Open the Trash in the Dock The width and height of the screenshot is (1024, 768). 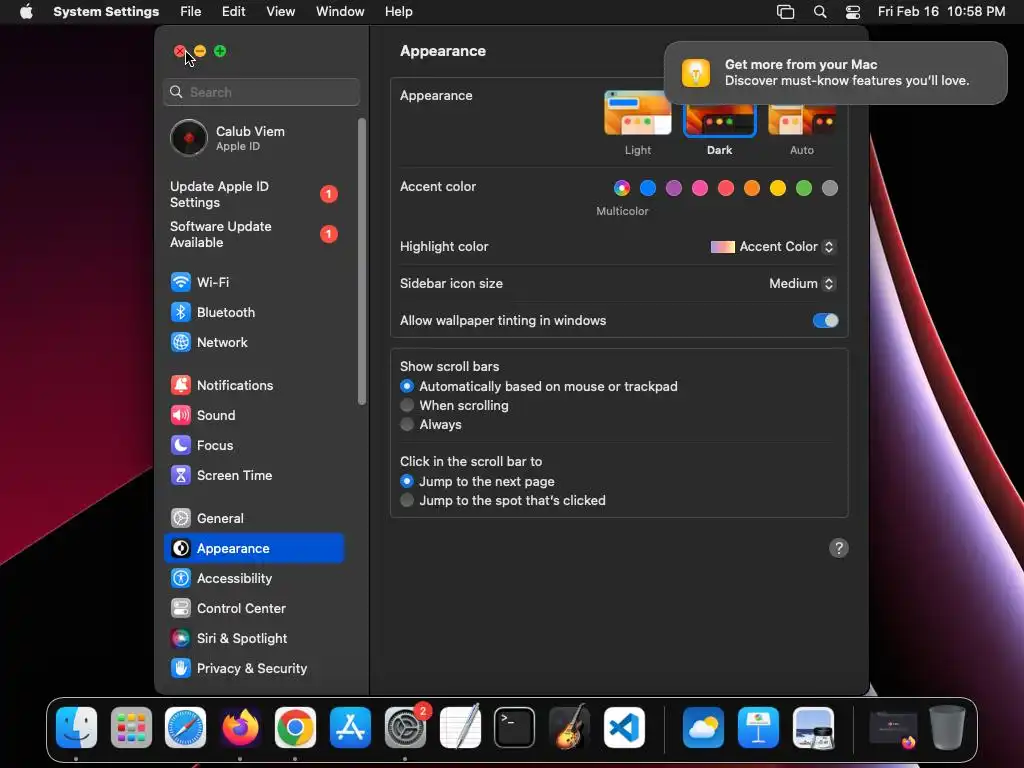pyautogui.click(x=948, y=728)
